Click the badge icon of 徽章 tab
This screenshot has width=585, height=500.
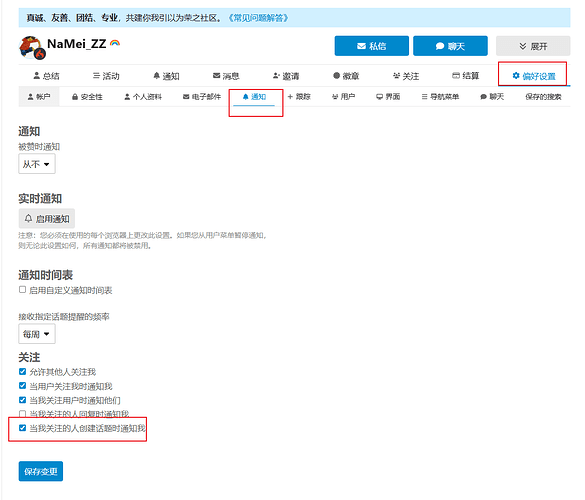click(336, 76)
